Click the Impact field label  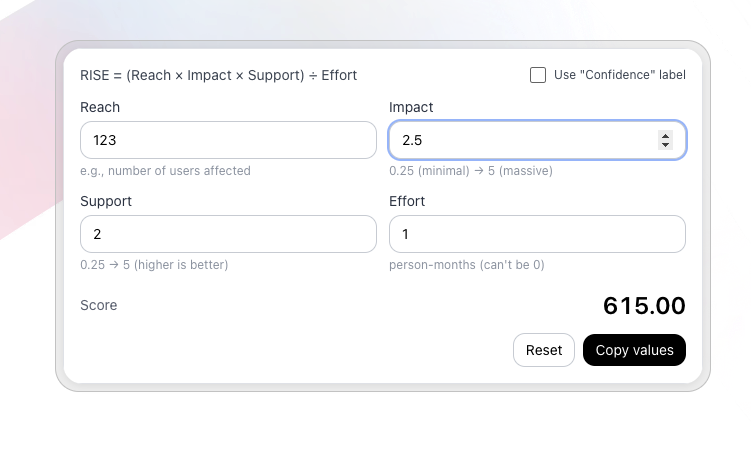coord(411,107)
